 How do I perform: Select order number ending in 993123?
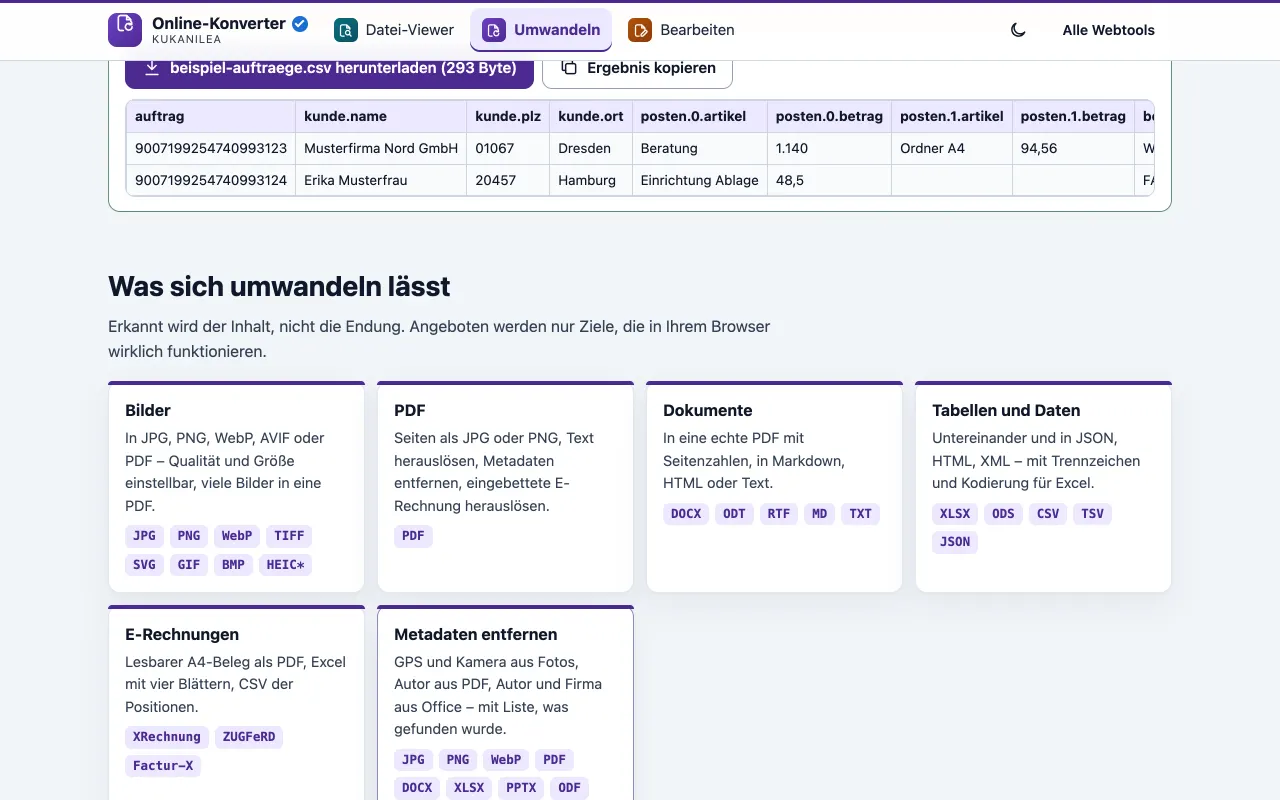pyautogui.click(x=210, y=148)
